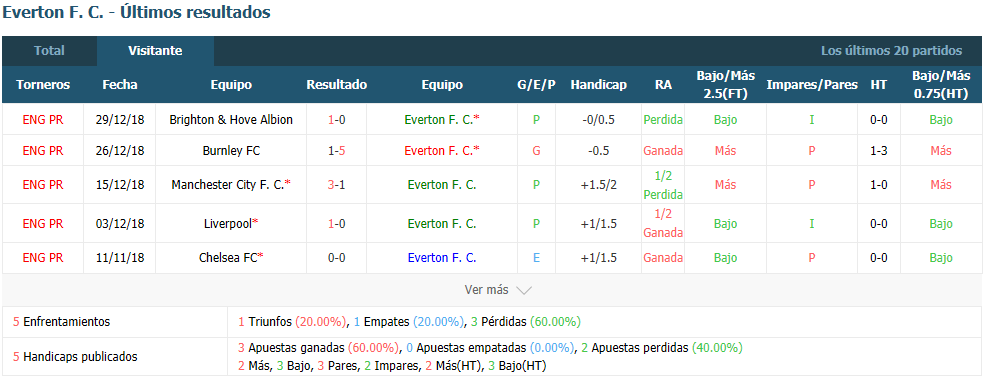Click the Impares/Pares column header
This screenshot has height=377, width=985.
click(x=812, y=85)
